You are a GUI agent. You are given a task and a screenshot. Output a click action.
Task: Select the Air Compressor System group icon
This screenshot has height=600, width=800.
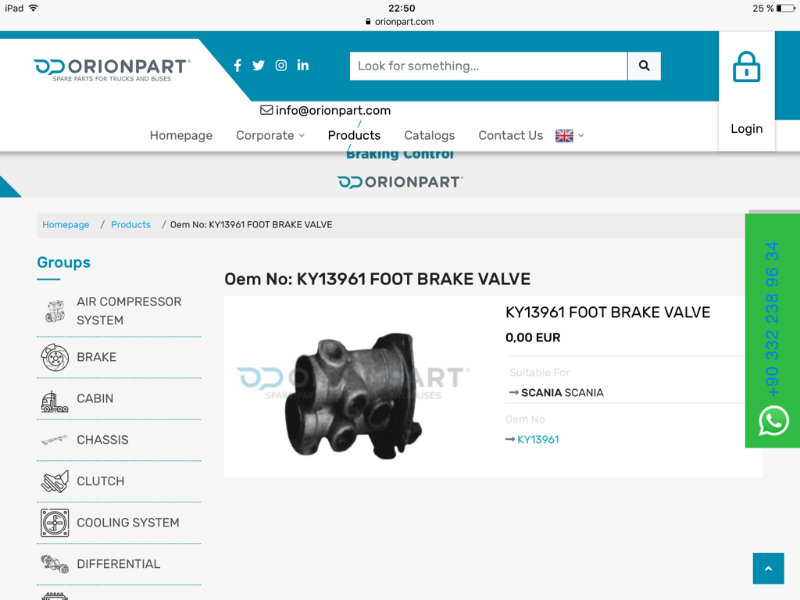pos(54,311)
